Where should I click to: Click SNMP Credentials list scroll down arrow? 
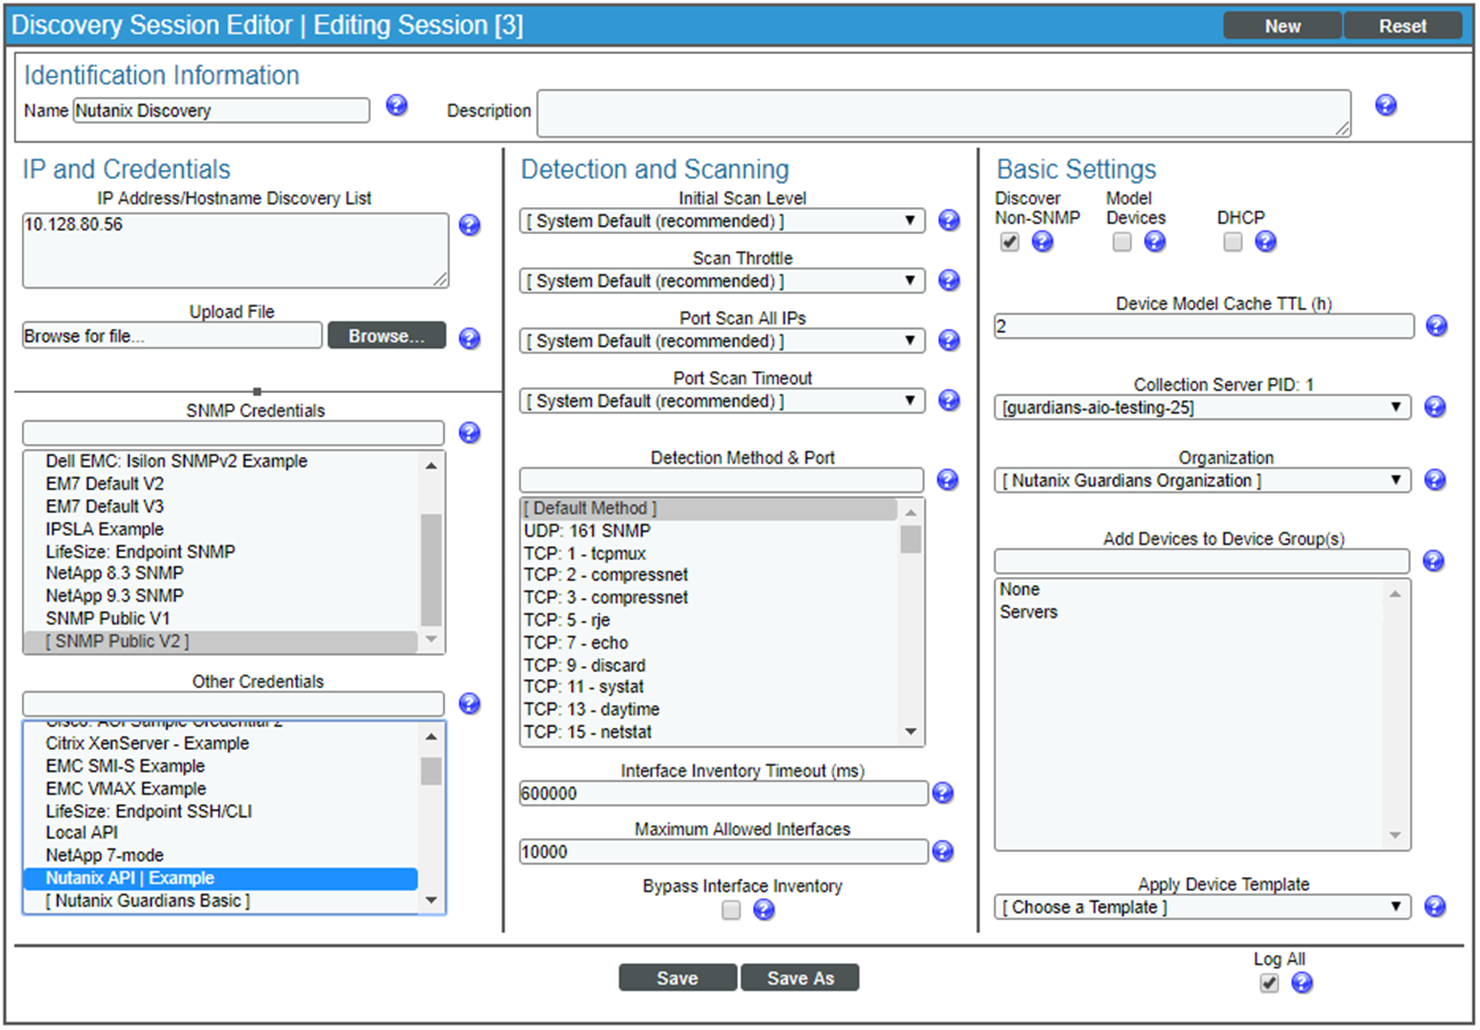(431, 639)
